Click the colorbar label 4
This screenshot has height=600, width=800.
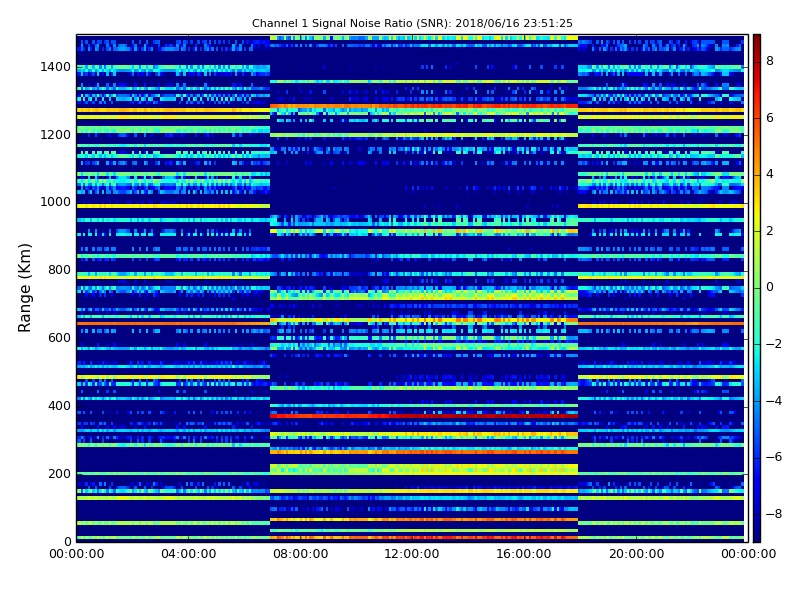[x=770, y=174]
